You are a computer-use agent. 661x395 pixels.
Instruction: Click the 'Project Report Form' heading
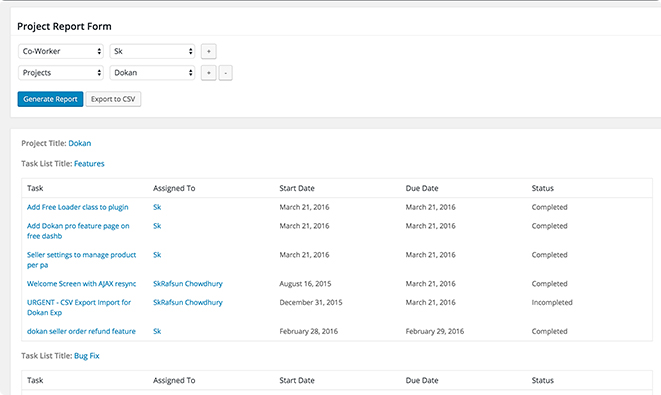point(64,27)
